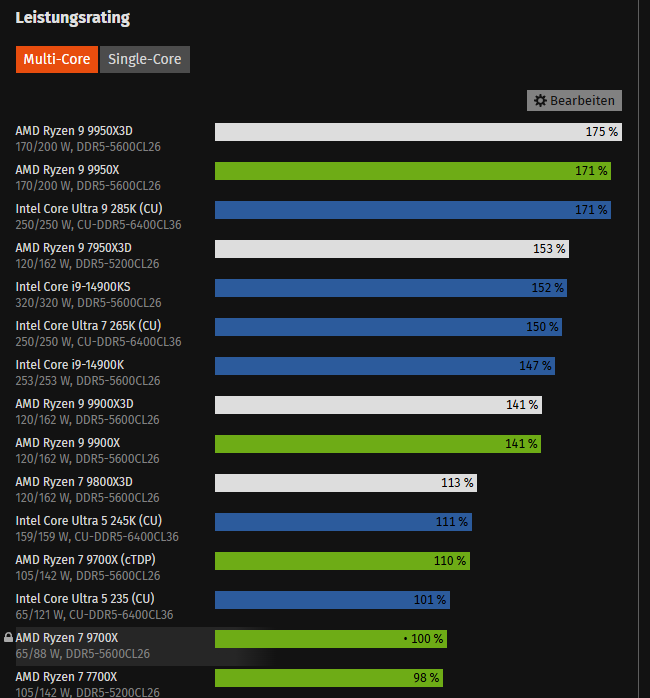Click the 98 % bar of Ryzen 7 7700X
The height and width of the screenshot is (698, 650).
(329, 678)
